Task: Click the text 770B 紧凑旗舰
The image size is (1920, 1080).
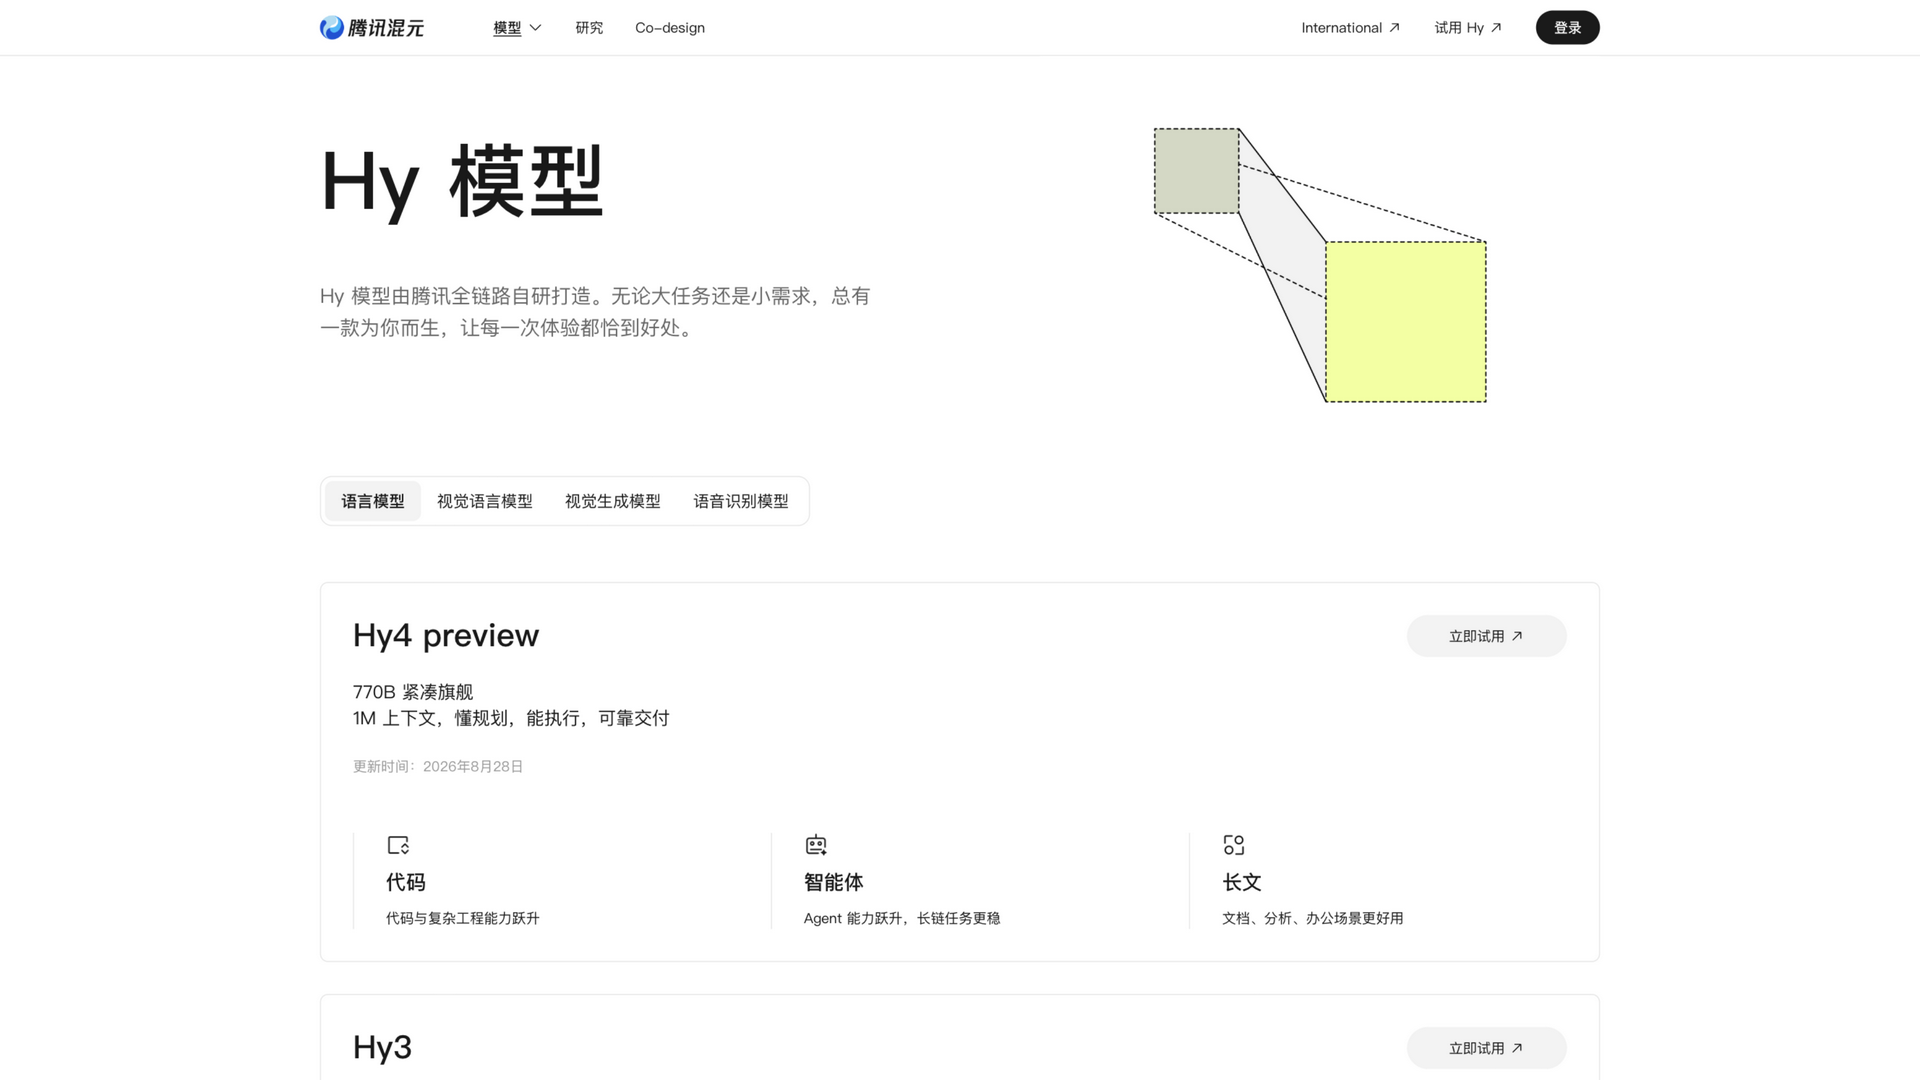Action: coord(413,692)
